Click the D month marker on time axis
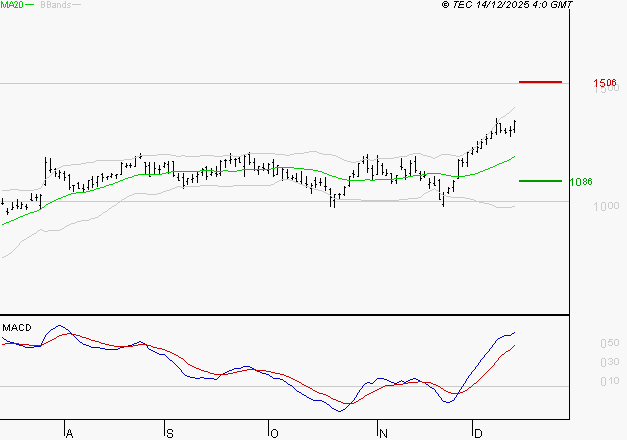Image resolution: width=627 pixels, height=440 pixels. (x=478, y=433)
